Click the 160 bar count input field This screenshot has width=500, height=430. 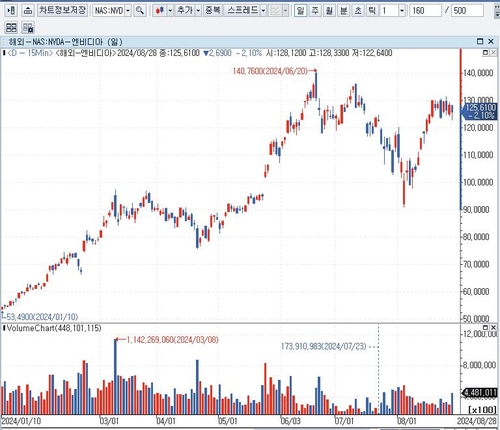click(x=425, y=11)
